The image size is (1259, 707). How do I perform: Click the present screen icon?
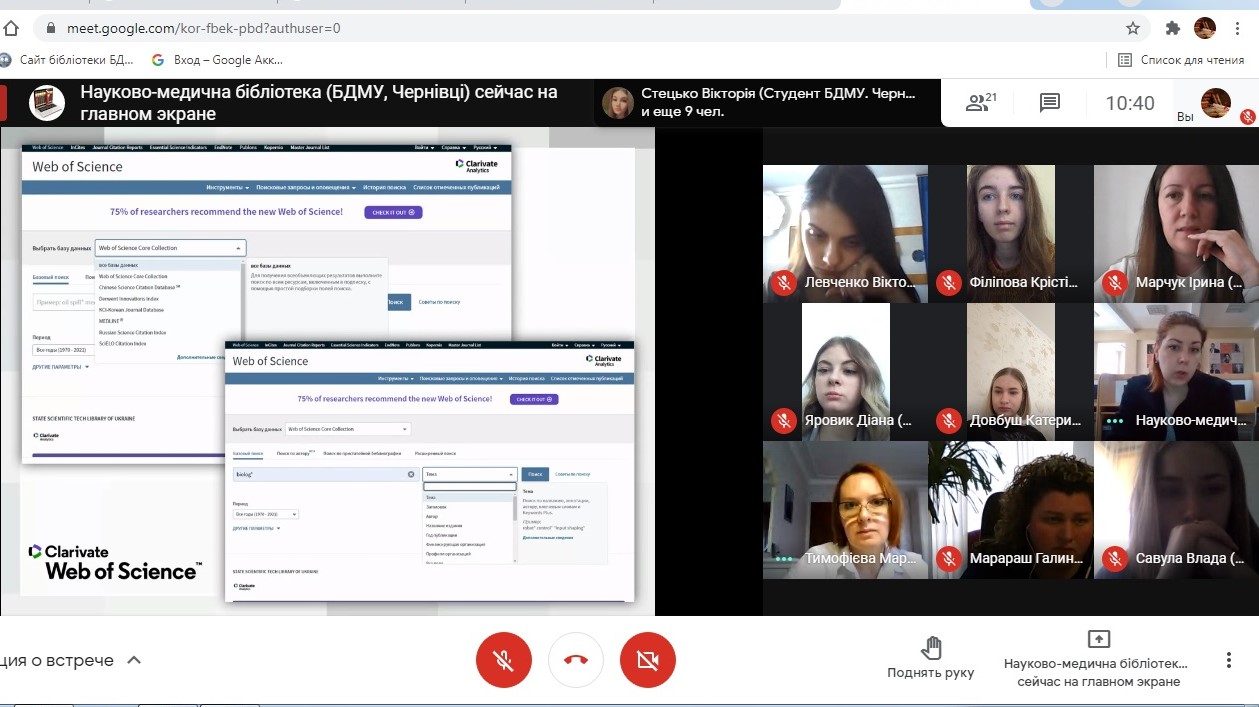[x=1098, y=639]
